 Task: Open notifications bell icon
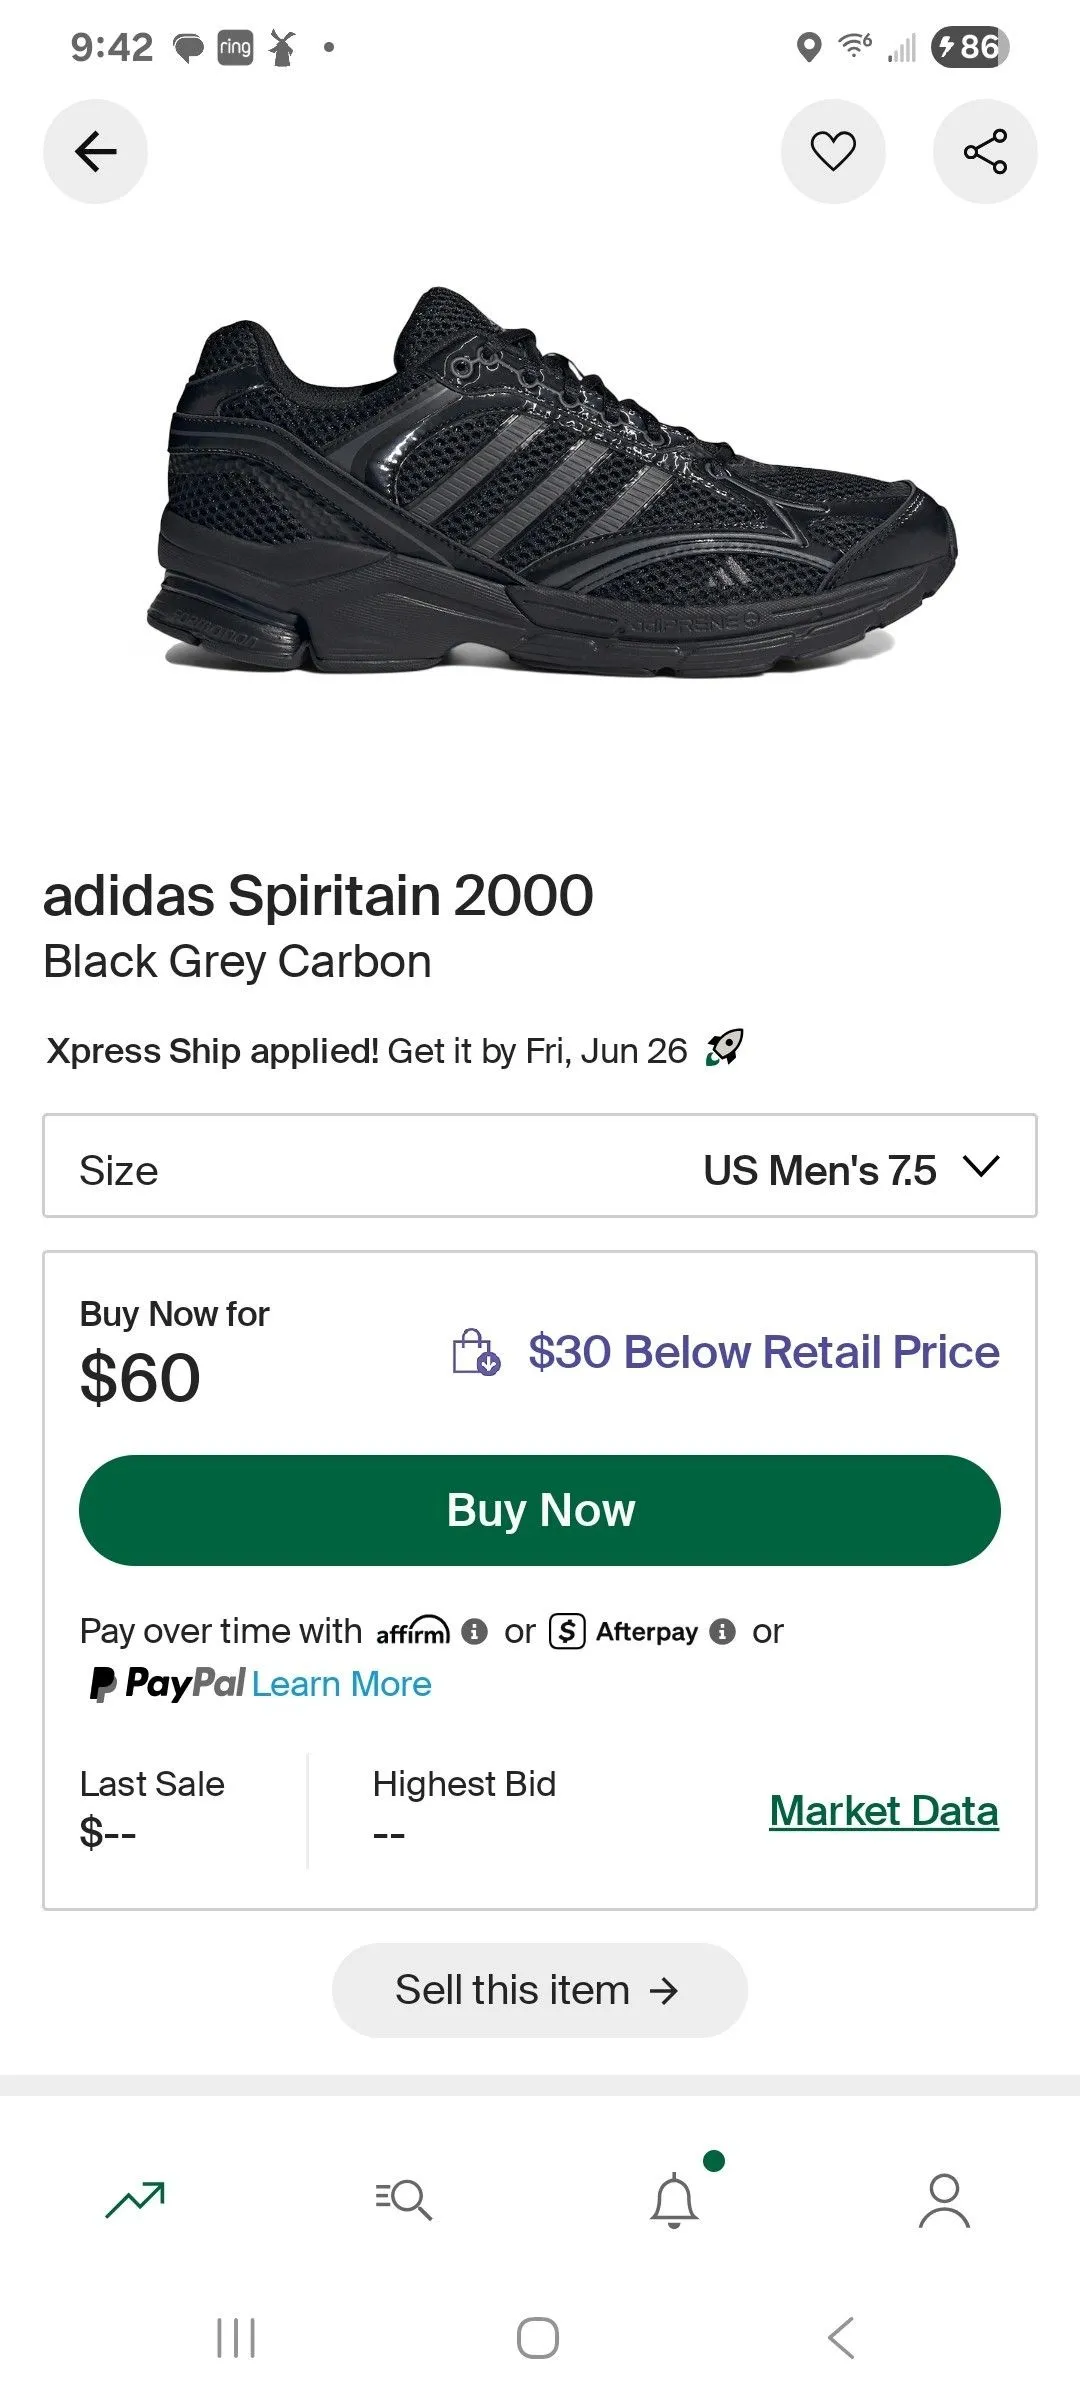674,2200
